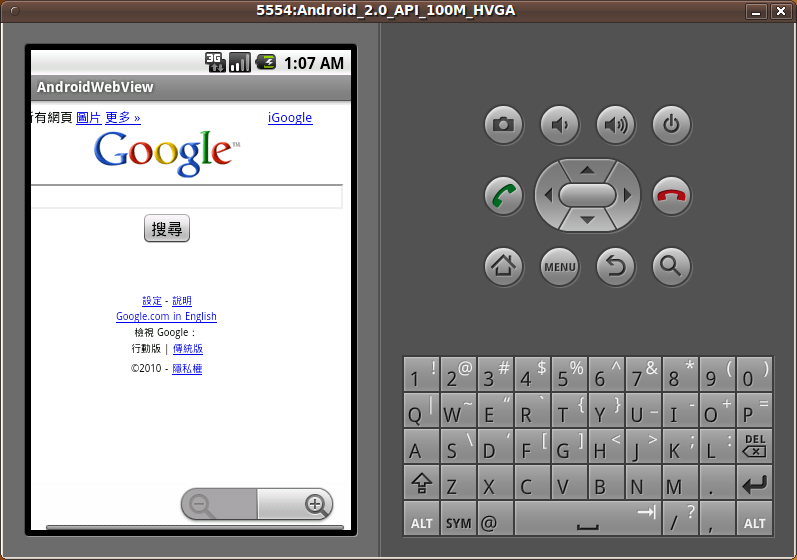This screenshot has width=797, height=560.
Task: Click the comma key
Action: (x=718, y=519)
